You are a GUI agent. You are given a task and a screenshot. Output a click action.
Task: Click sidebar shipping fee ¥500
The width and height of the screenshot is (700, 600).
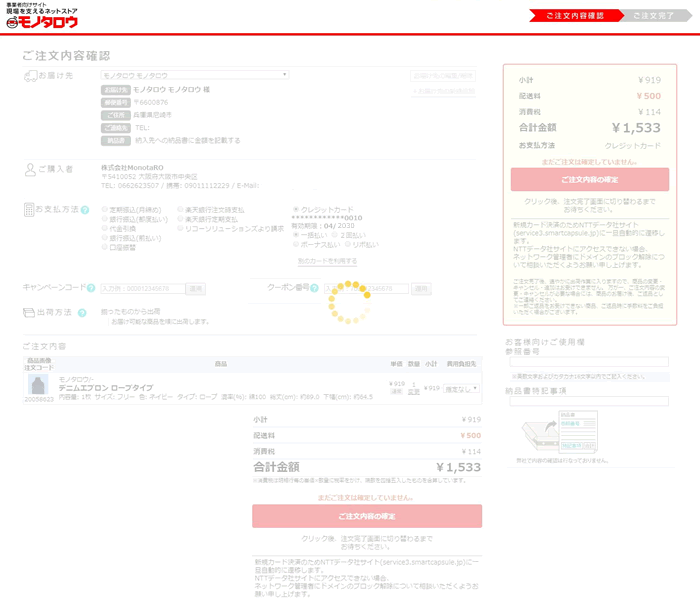649,96
